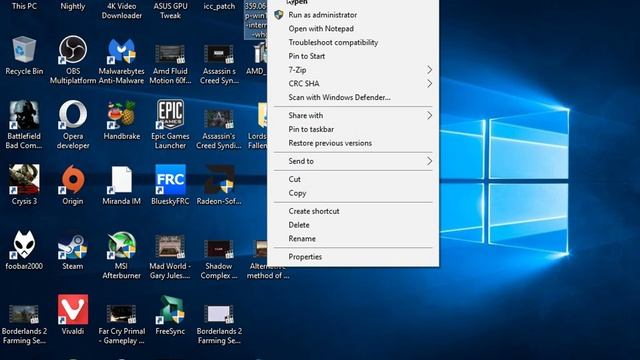The height and width of the screenshot is (360, 640).
Task: Select Malwarebytes Anti-Malware desktop icon
Action: click(x=121, y=51)
